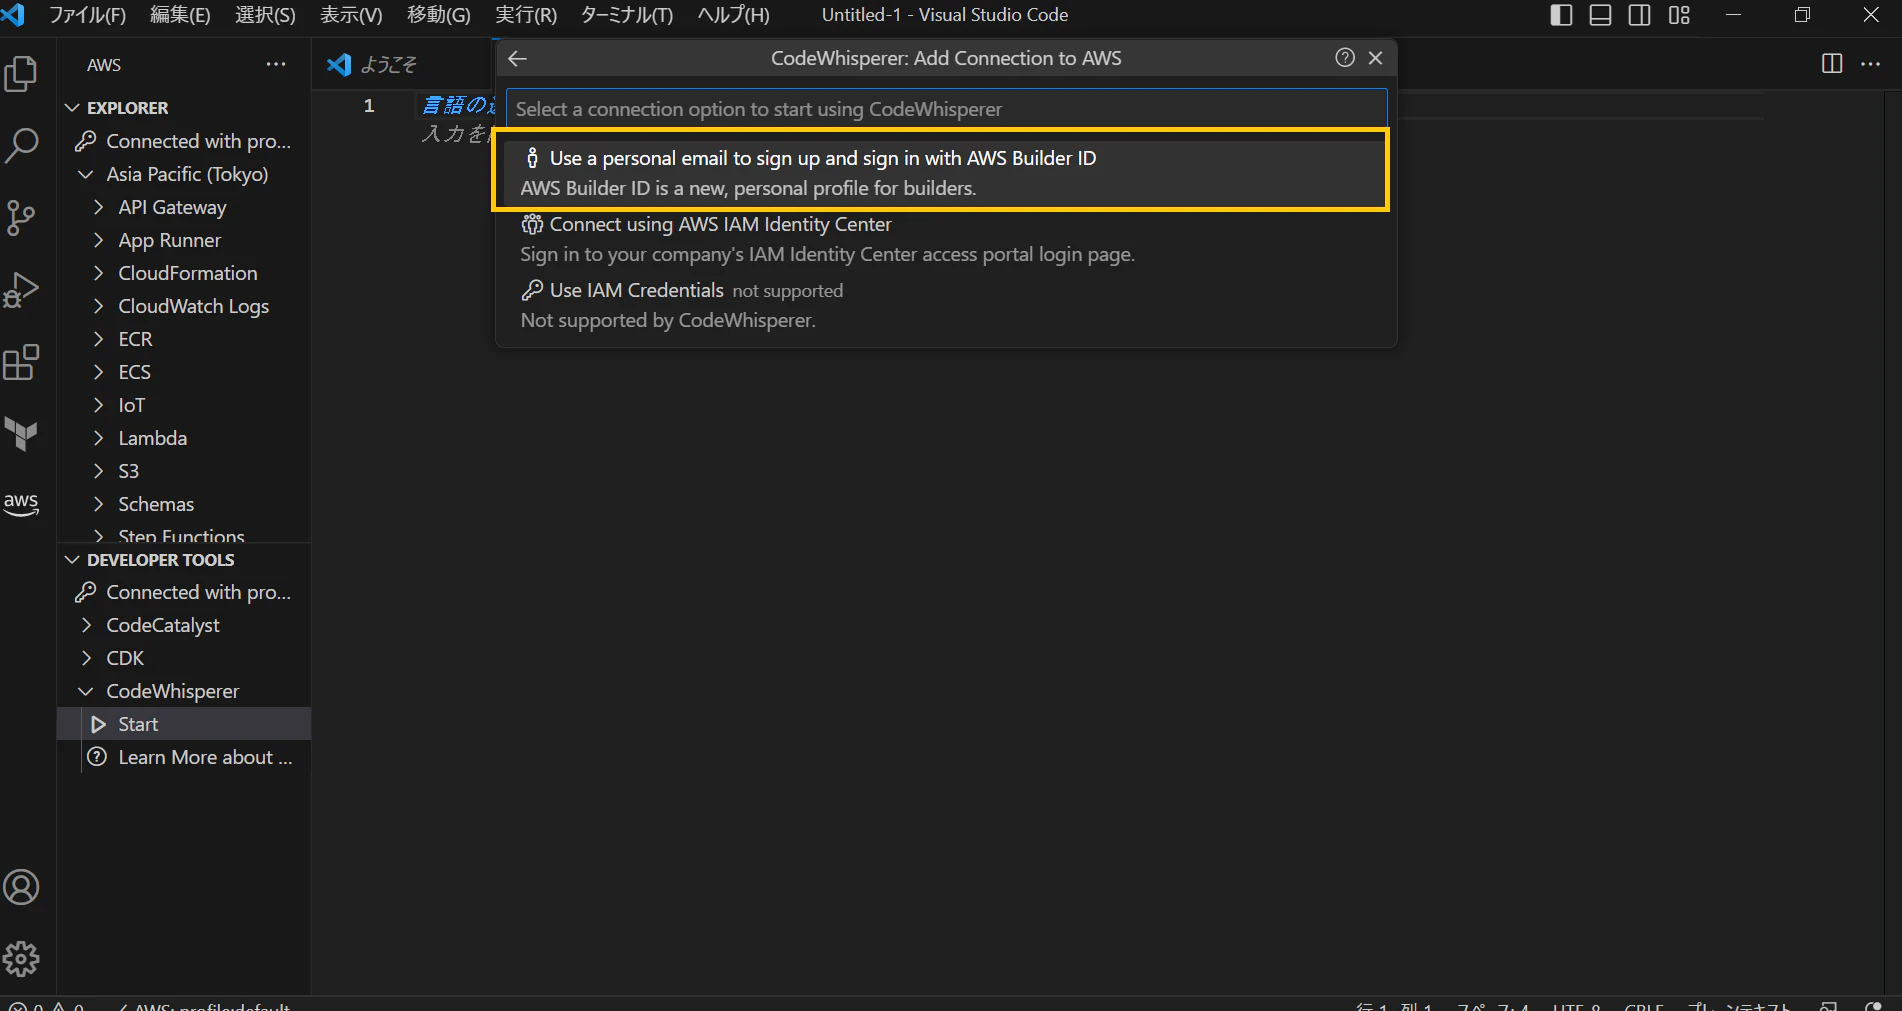
Task: Open the Search view in activity bar
Action: click(x=21, y=146)
